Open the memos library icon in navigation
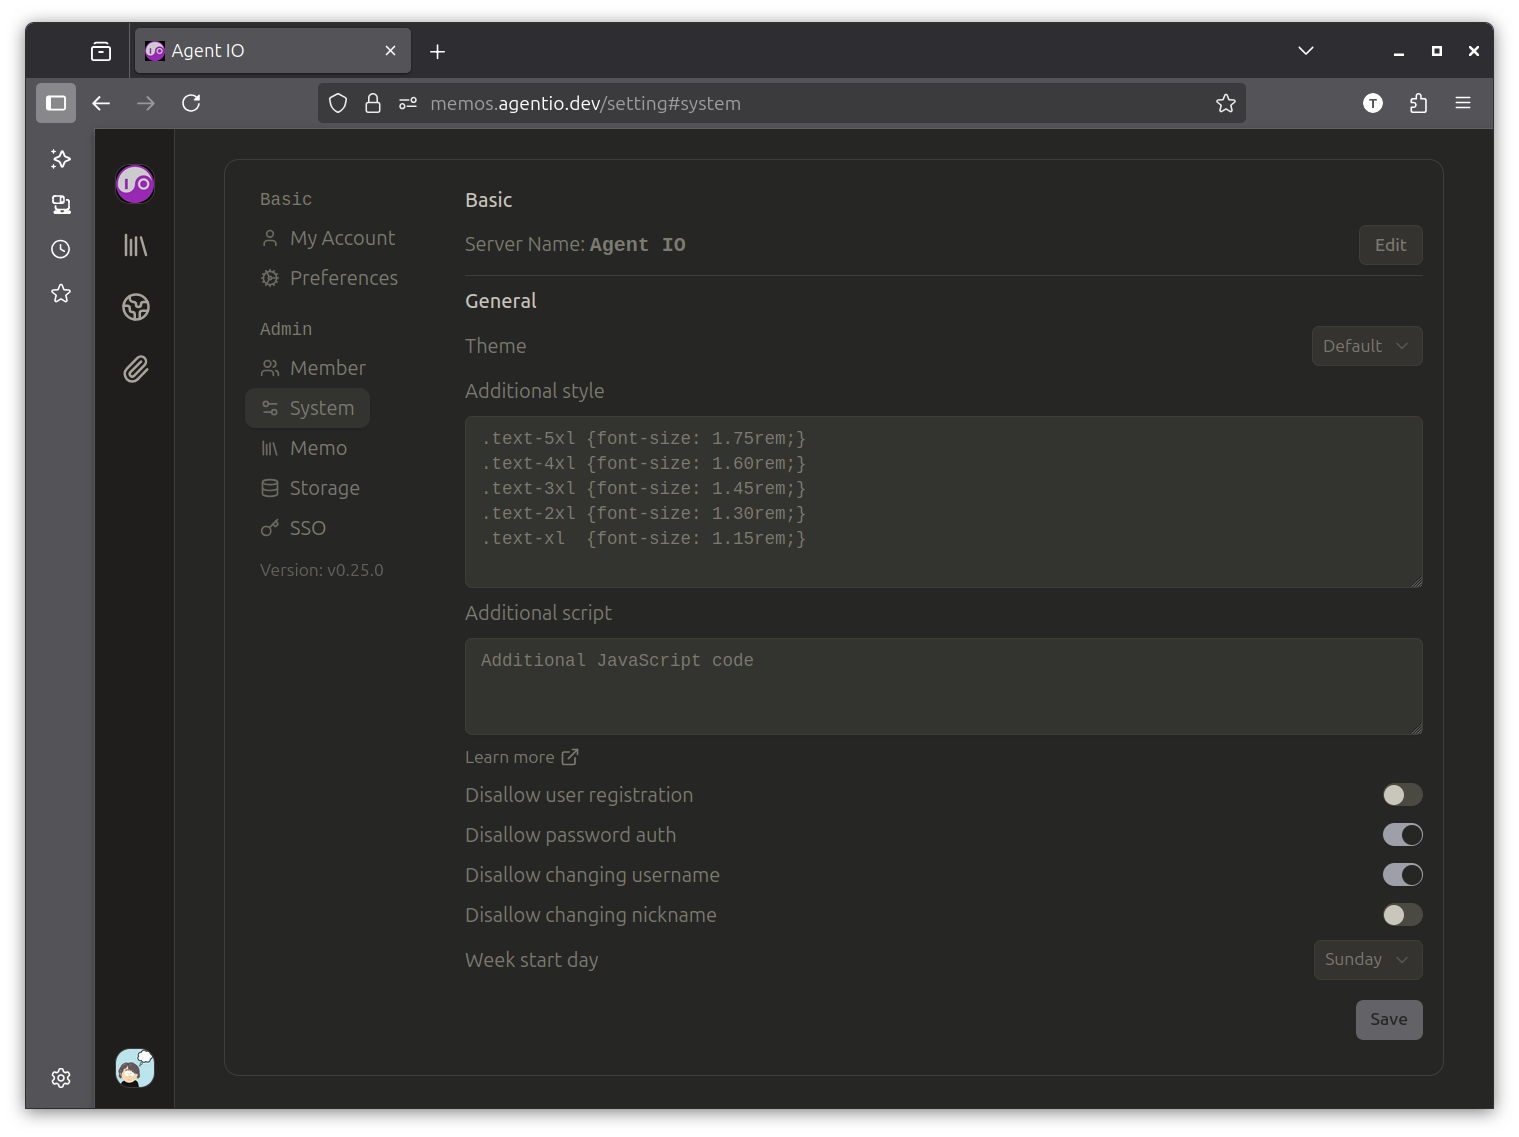Screen dimensions: 1519x1137 136,246
